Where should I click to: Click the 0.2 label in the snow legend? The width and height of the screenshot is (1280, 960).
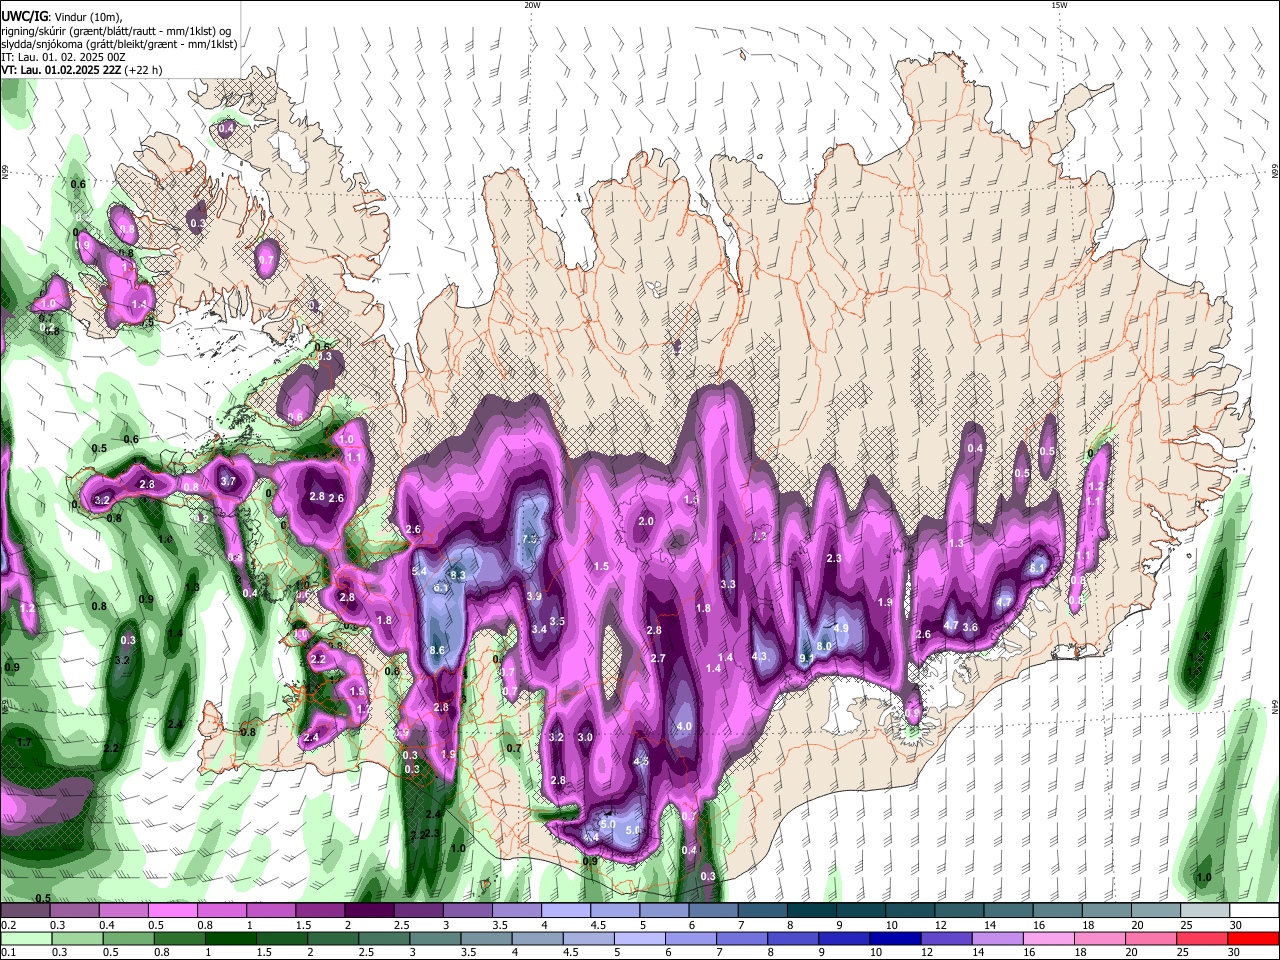[x=8, y=925]
